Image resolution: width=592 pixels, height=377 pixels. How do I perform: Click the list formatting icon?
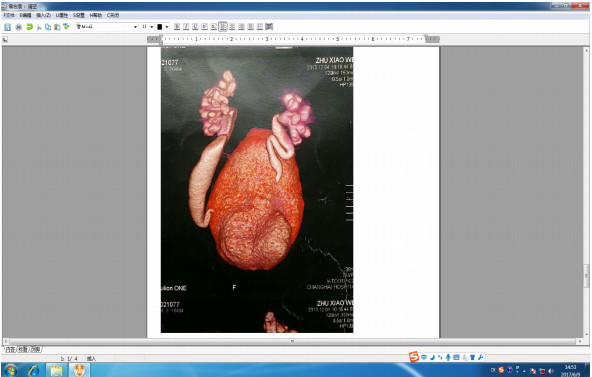260,26
